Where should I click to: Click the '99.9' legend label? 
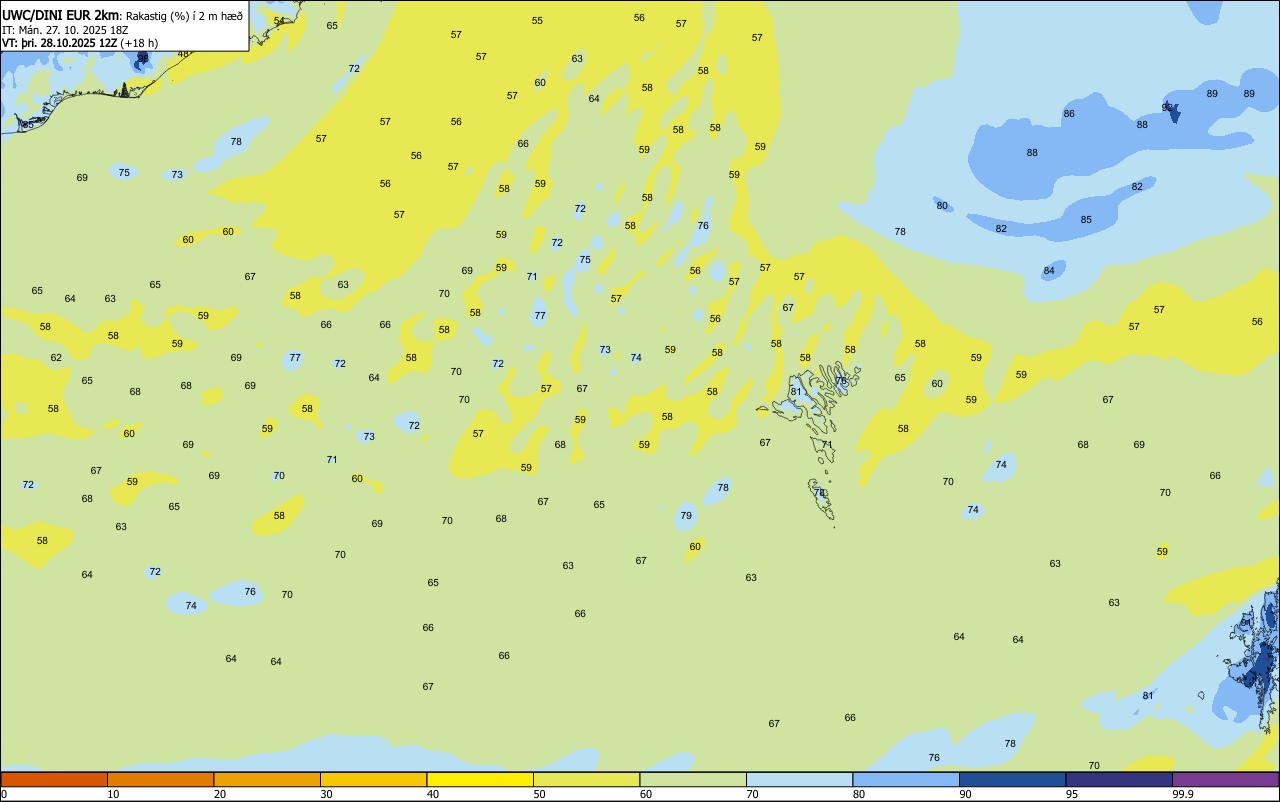(x=1183, y=794)
